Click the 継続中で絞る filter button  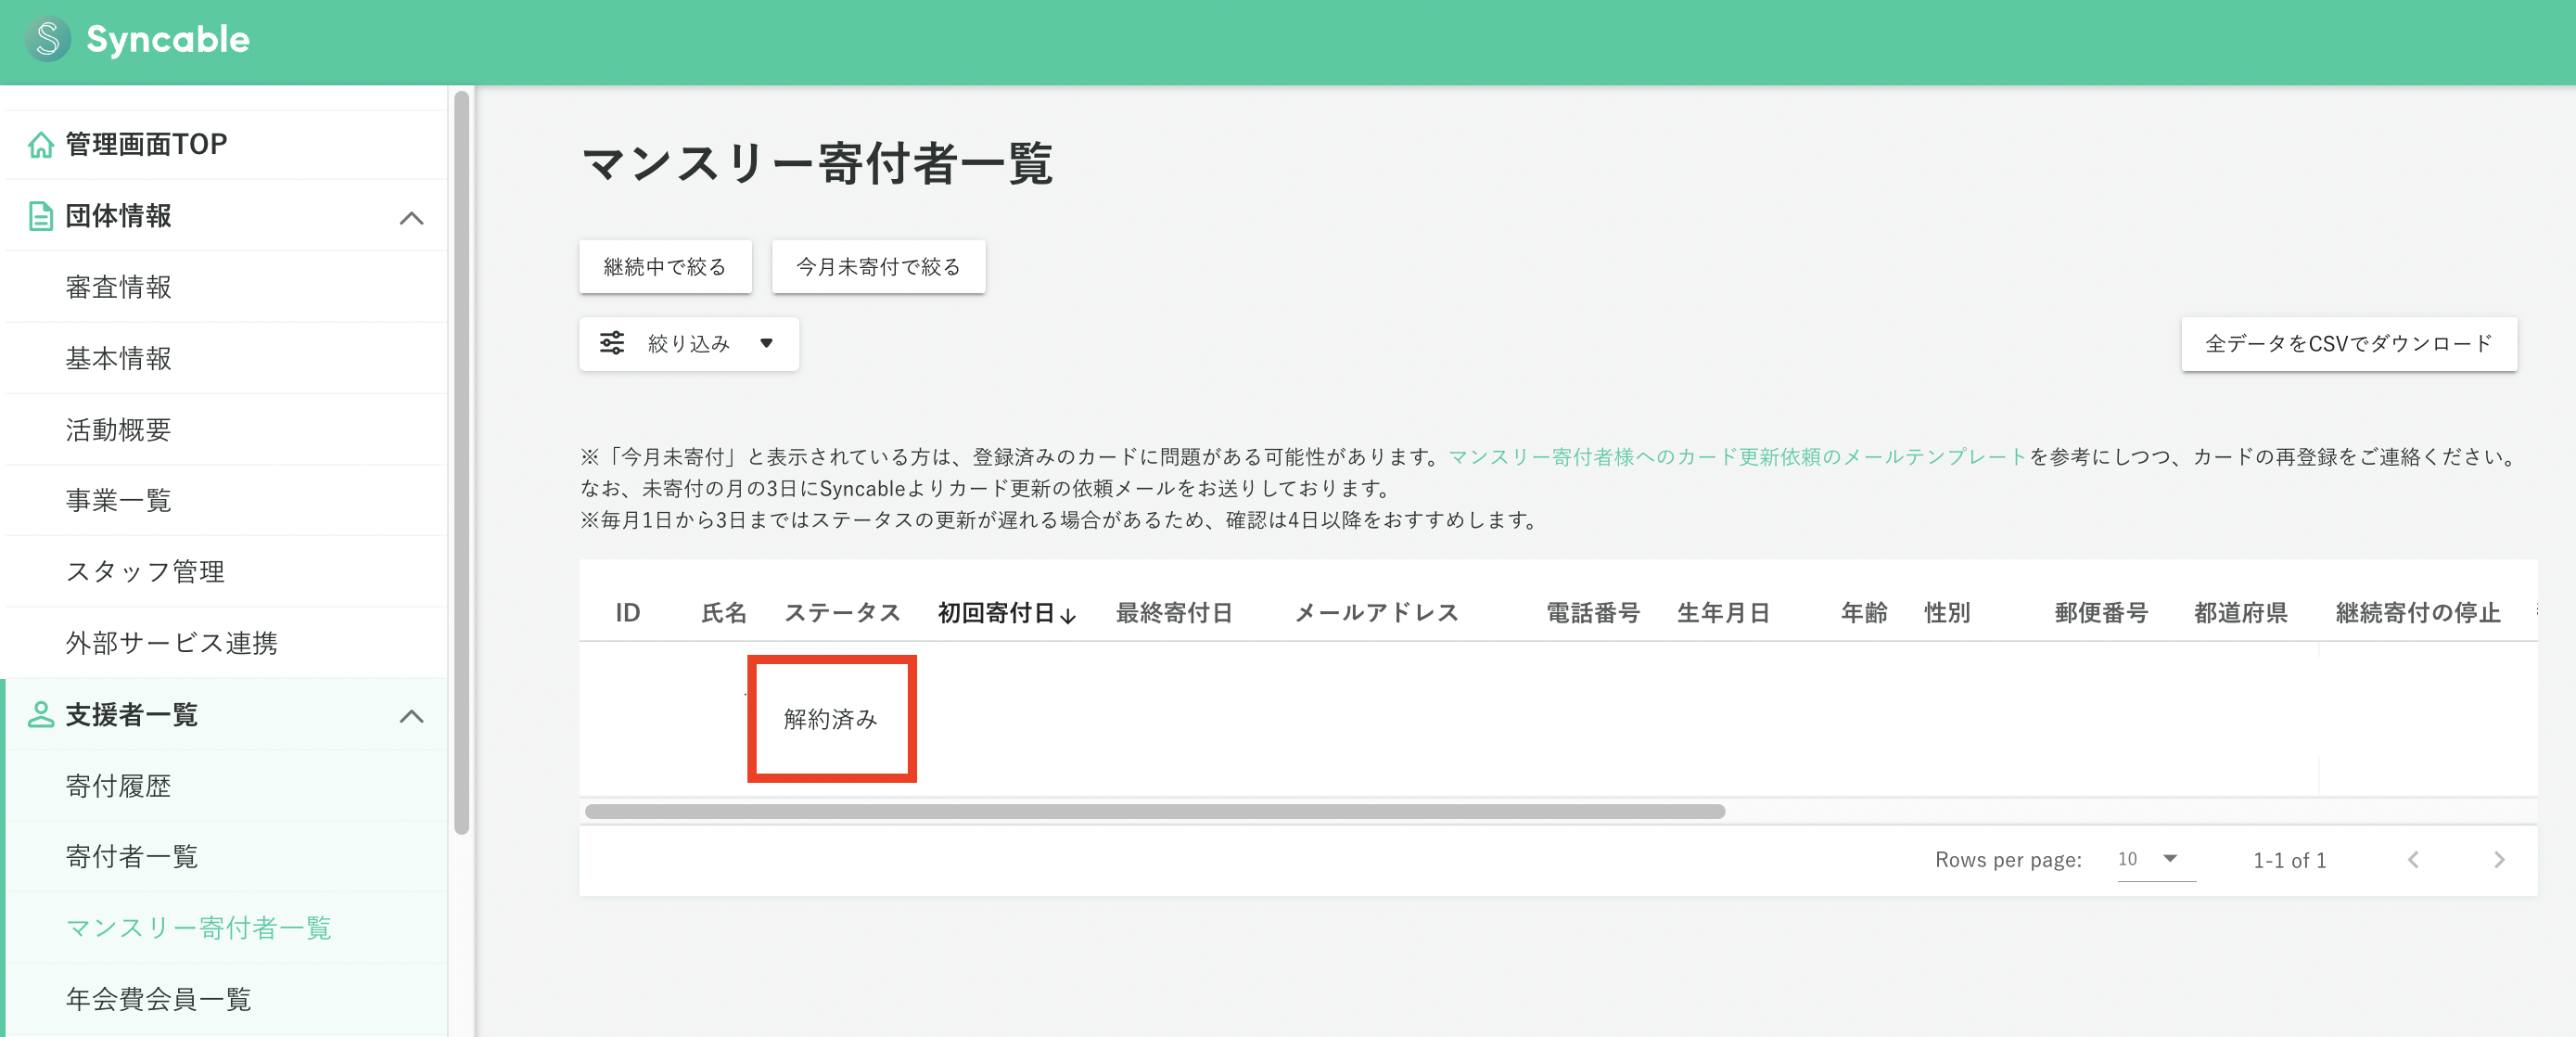664,266
